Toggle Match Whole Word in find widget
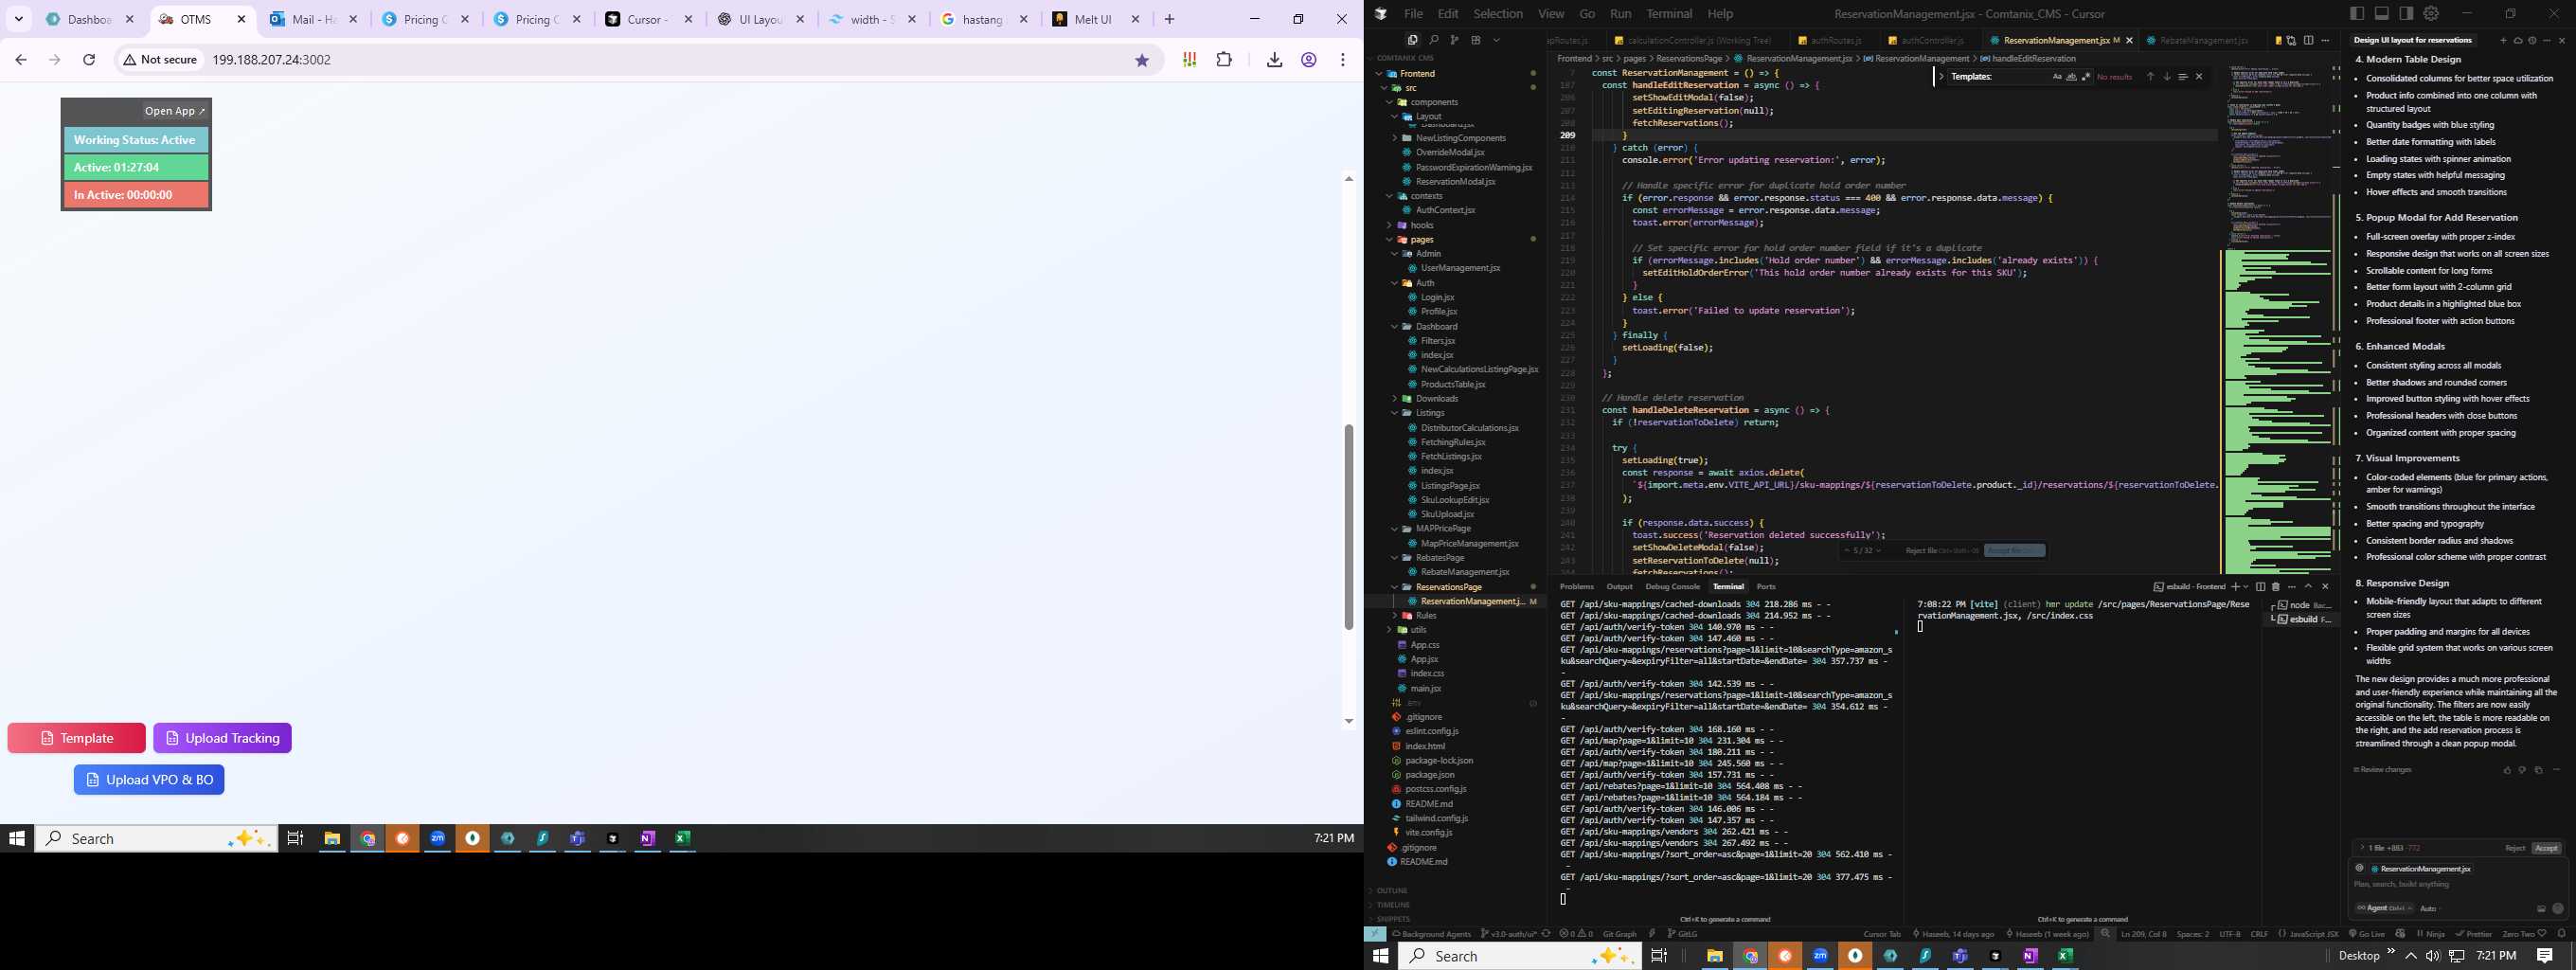Screen dimensions: 2576x970 coord(2072,77)
